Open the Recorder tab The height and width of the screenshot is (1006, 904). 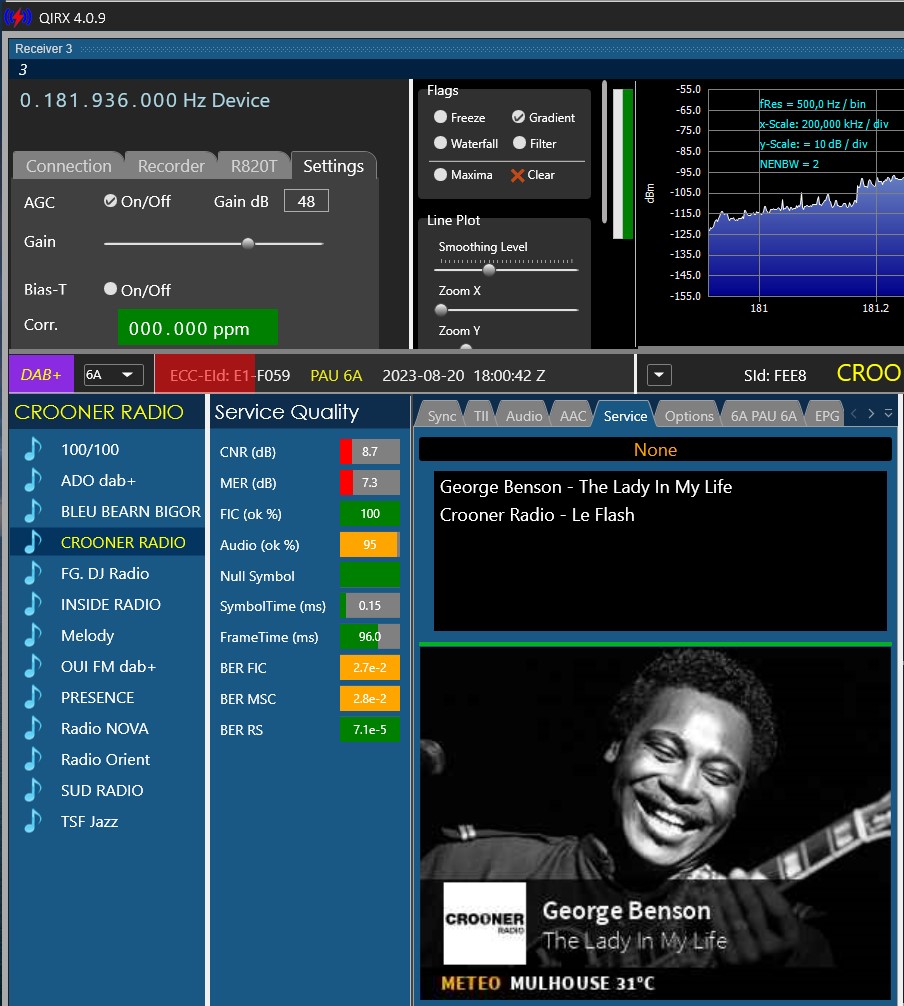171,166
